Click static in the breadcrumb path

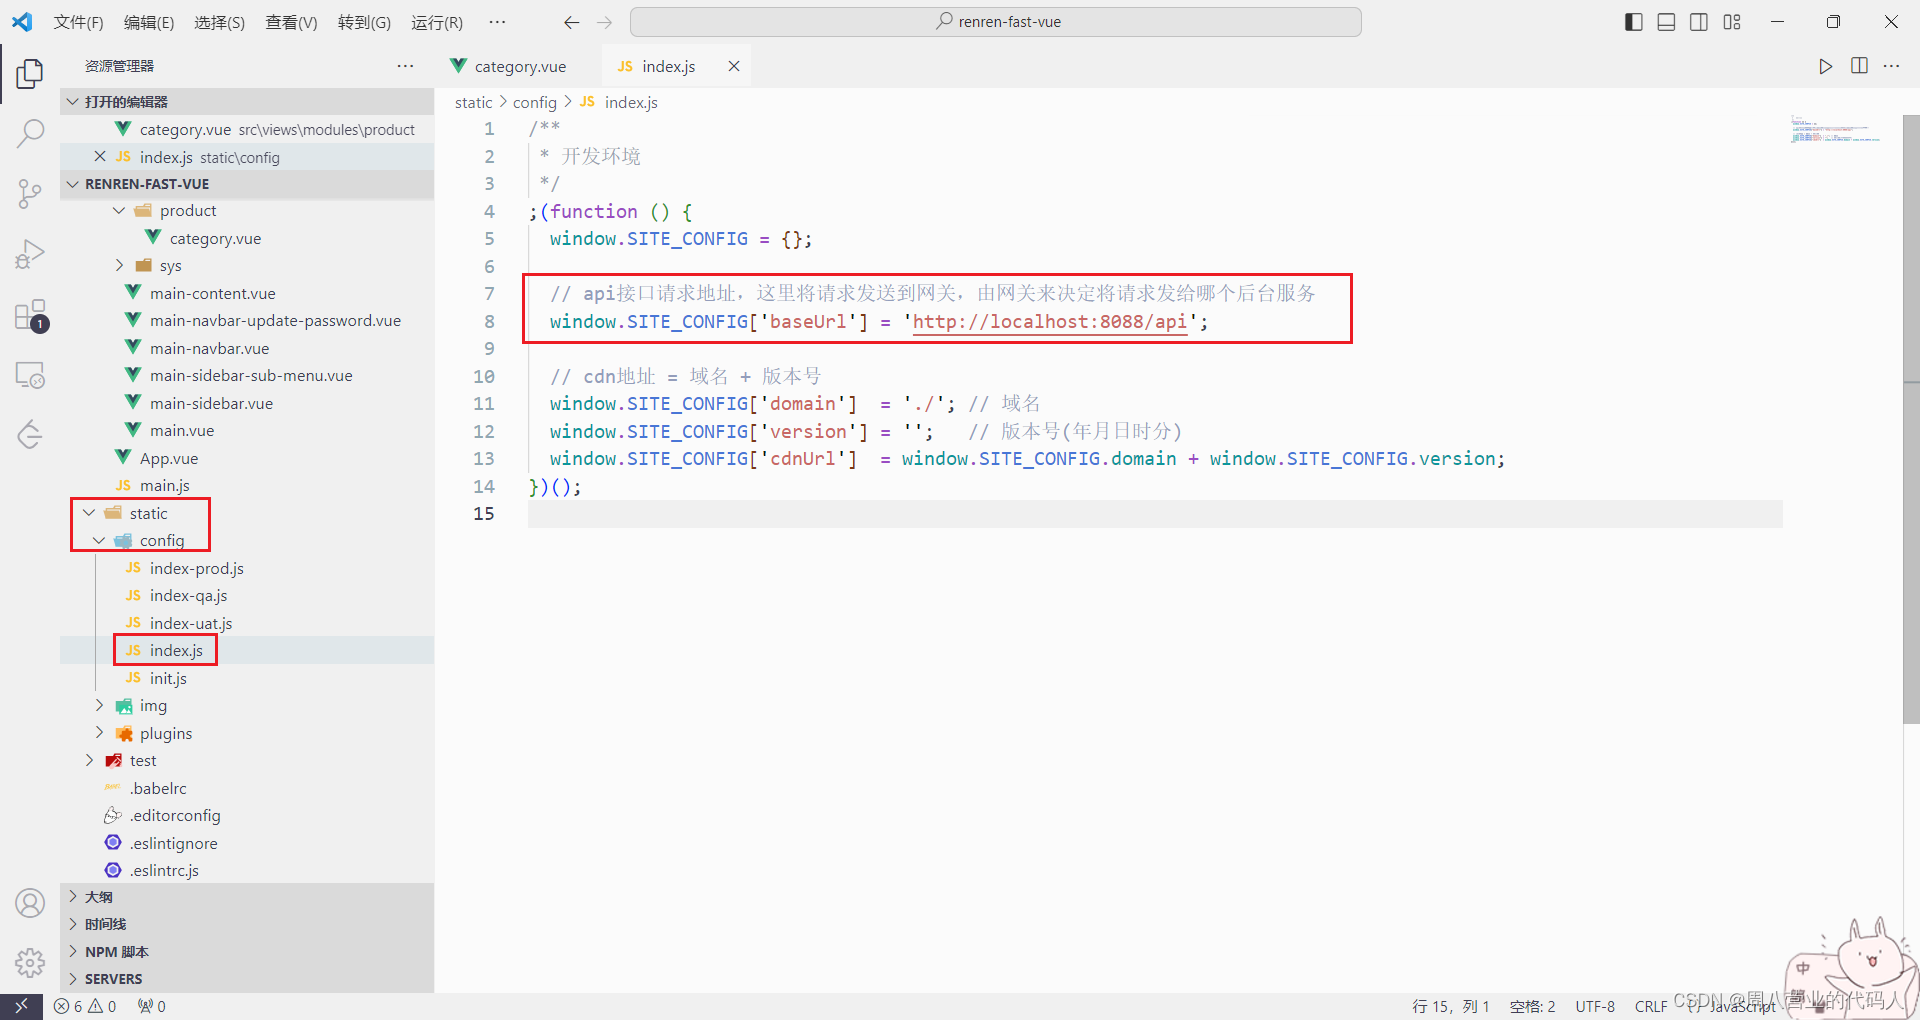pos(474,102)
